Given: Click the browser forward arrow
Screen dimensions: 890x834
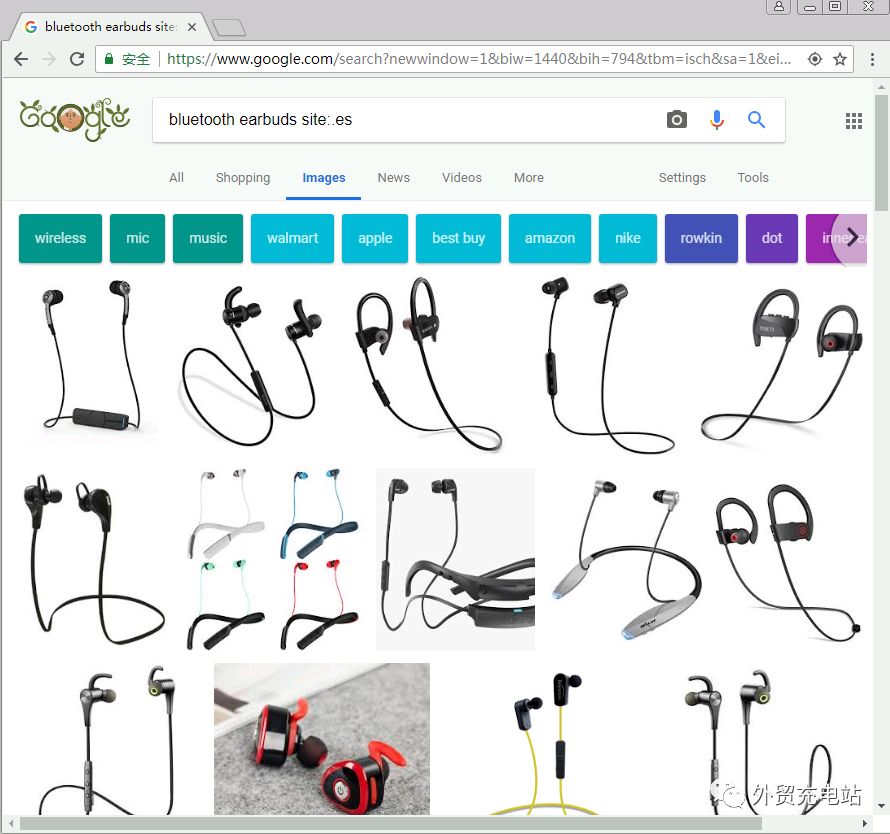Looking at the screenshot, I should (x=49, y=58).
